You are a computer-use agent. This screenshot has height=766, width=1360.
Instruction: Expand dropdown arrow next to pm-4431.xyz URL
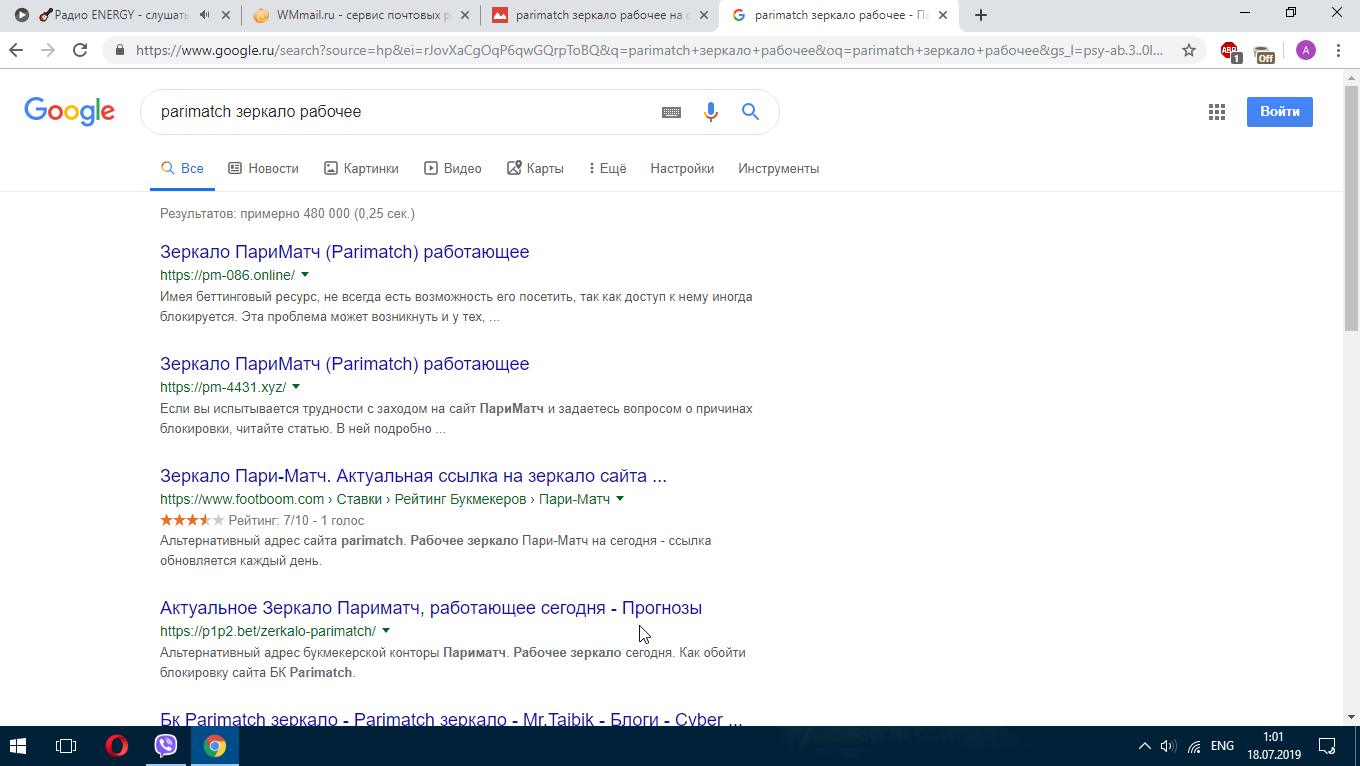pyautogui.click(x=296, y=387)
